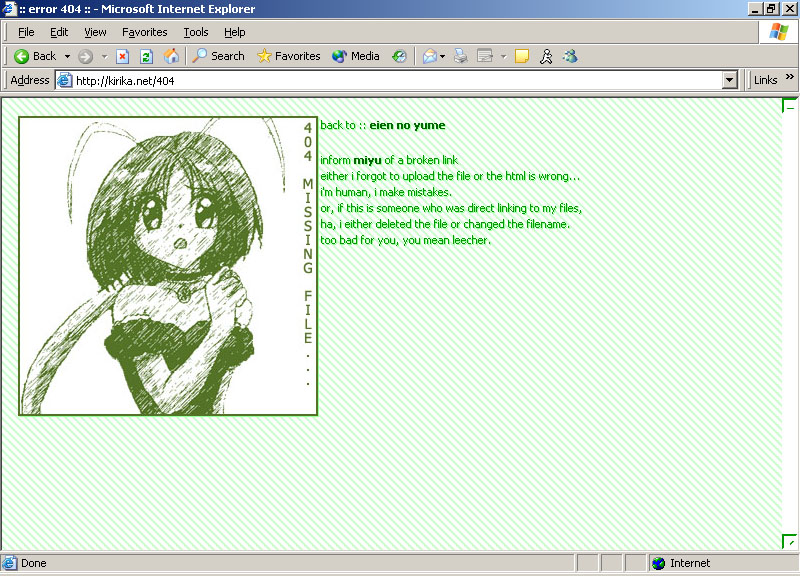Expand the Back button history dropdown arrow
The image size is (800, 576).
tap(67, 56)
